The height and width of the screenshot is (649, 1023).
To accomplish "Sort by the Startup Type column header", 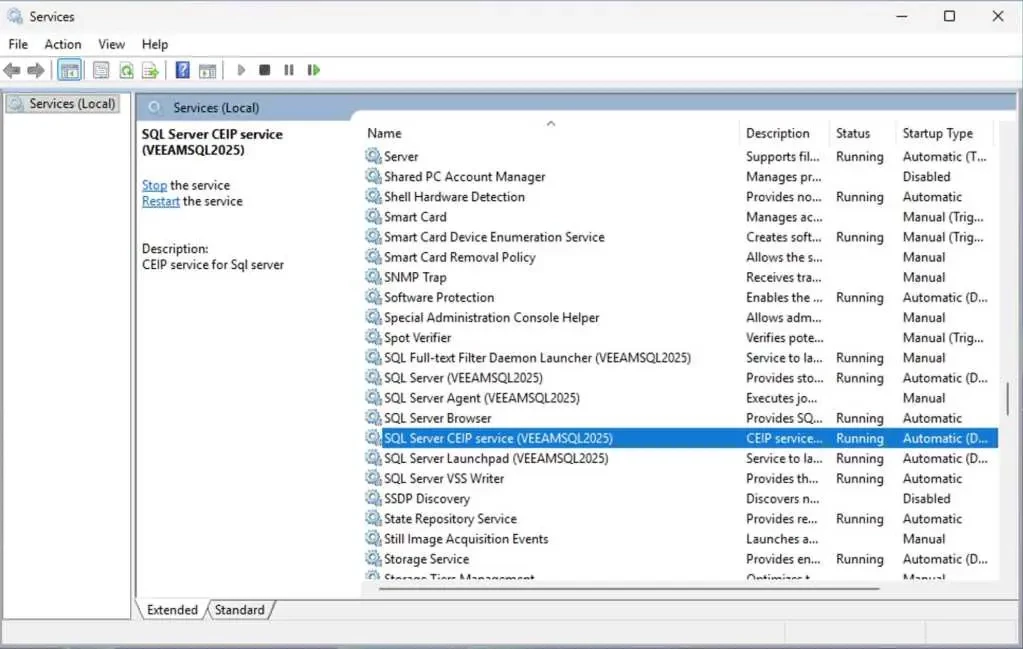I will tap(945, 133).
